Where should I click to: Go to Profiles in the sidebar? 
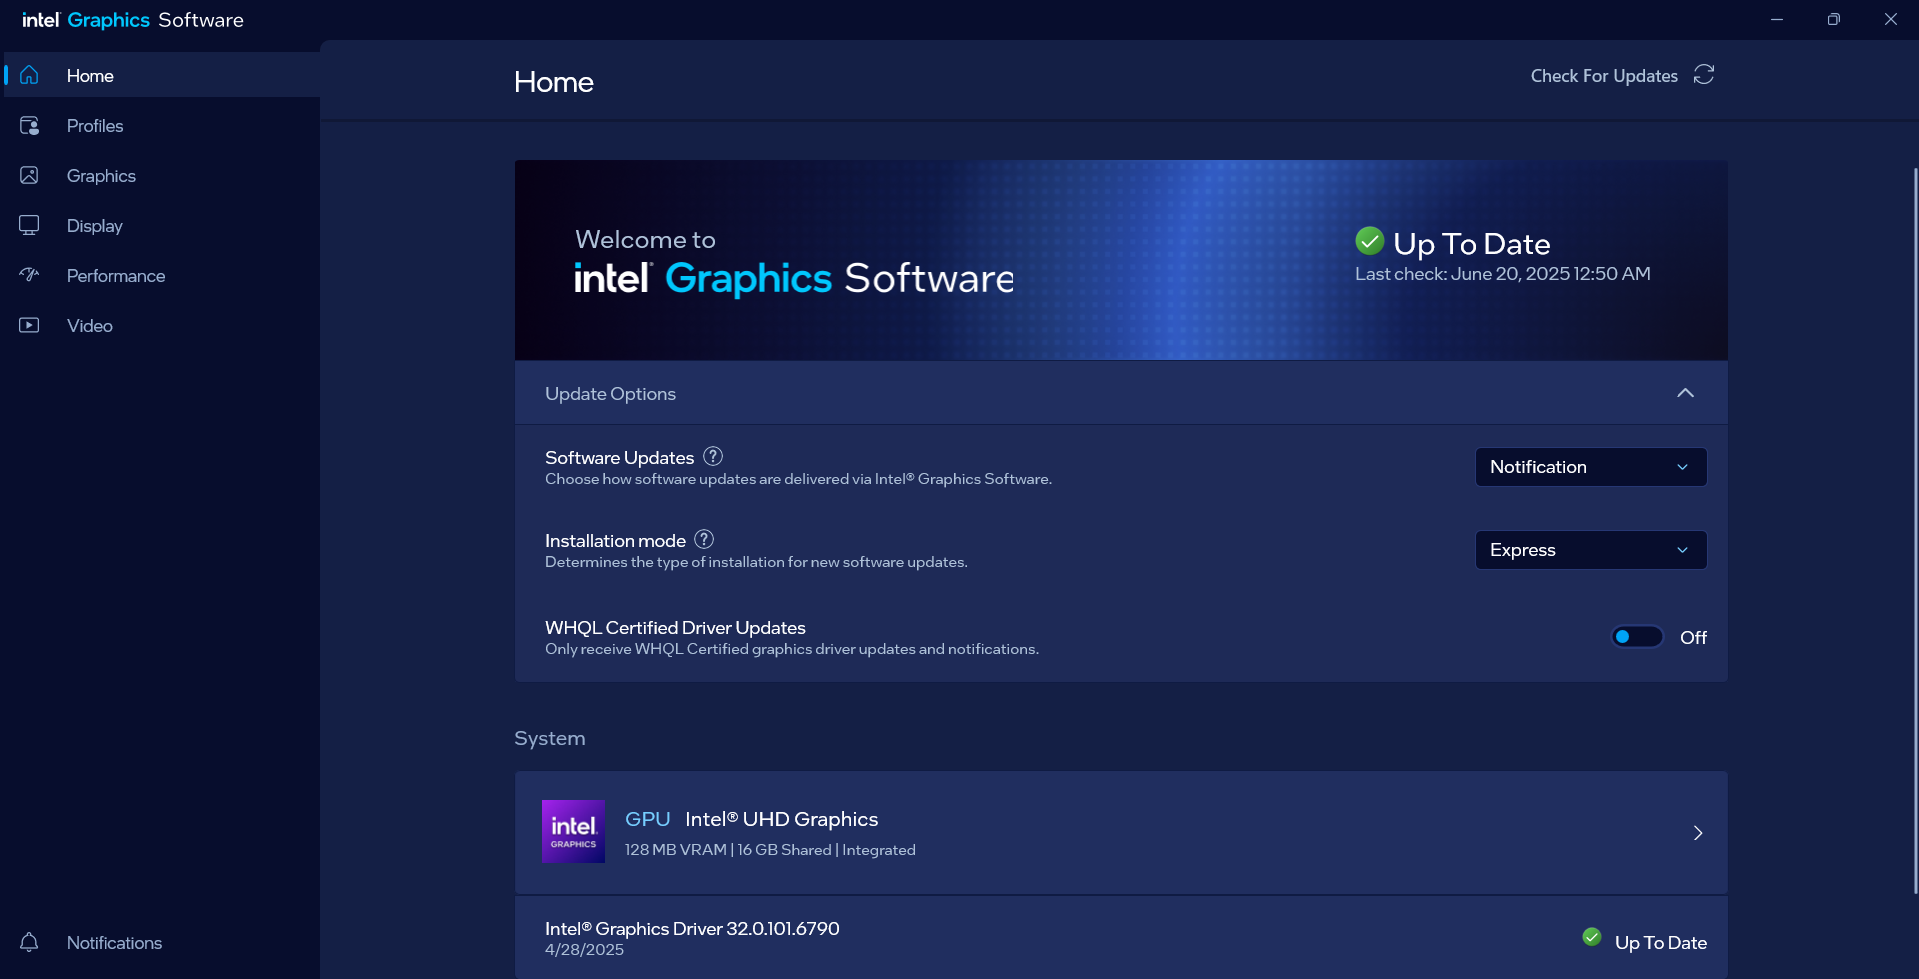click(x=162, y=125)
